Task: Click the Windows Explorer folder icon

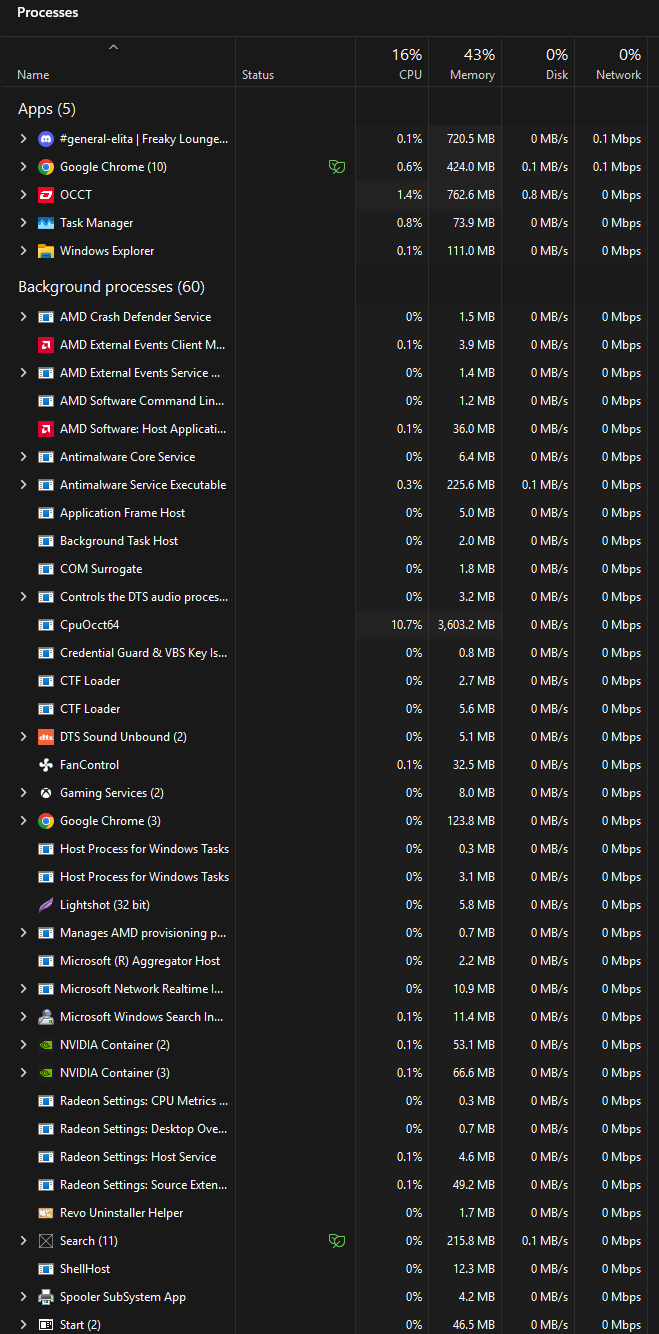Action: pyautogui.click(x=46, y=251)
